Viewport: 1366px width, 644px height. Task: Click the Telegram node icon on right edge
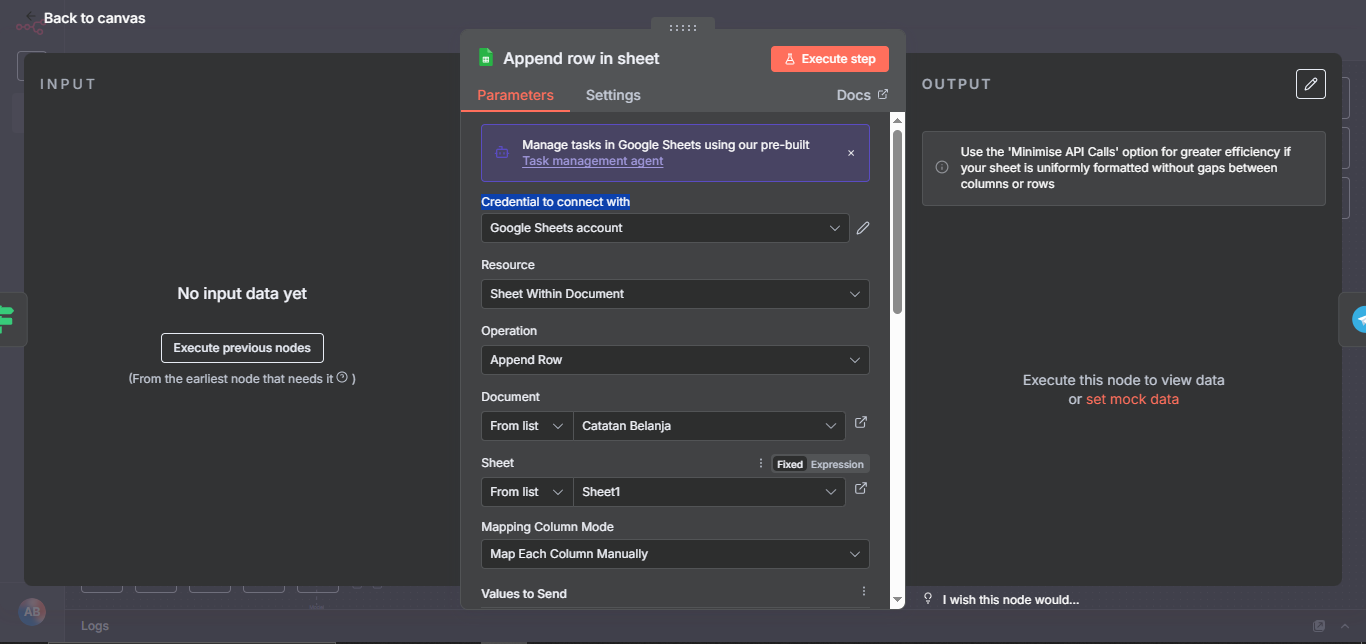click(x=1358, y=319)
